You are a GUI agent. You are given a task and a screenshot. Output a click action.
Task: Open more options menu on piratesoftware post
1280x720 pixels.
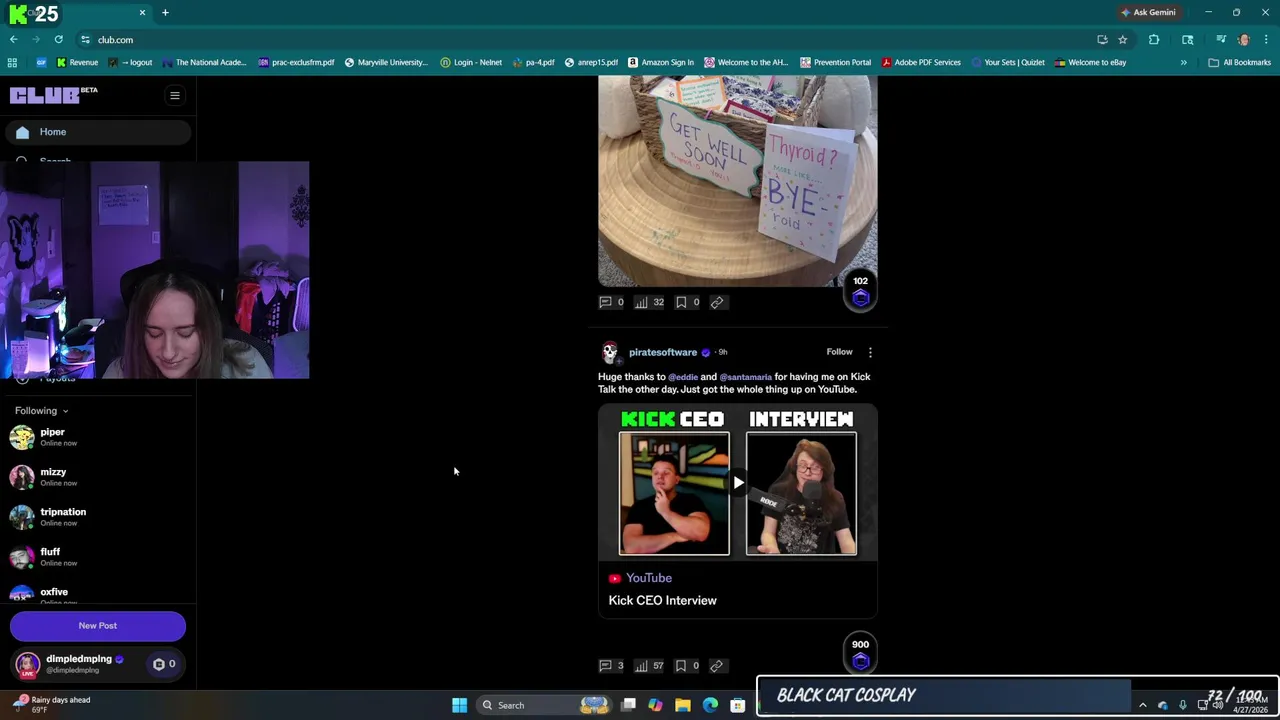(x=870, y=352)
